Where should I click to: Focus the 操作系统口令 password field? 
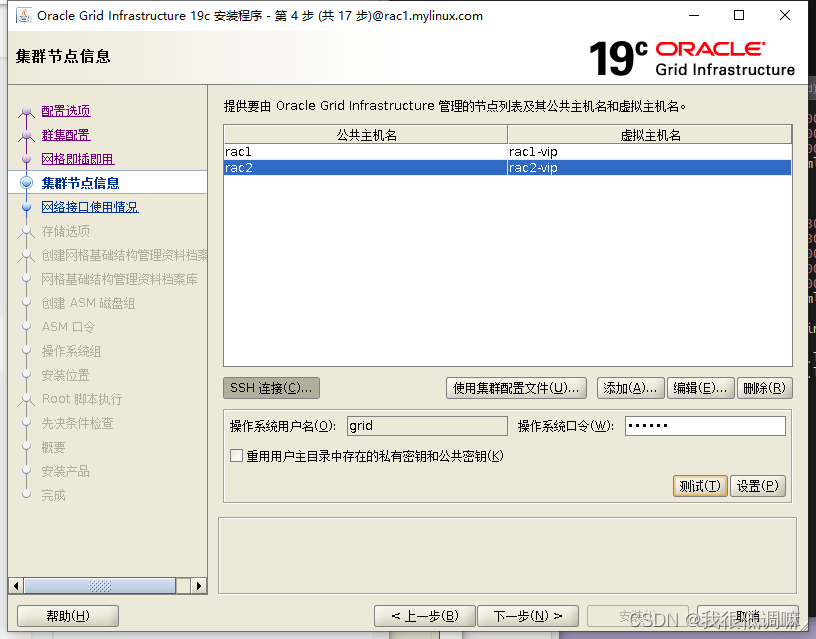point(705,426)
